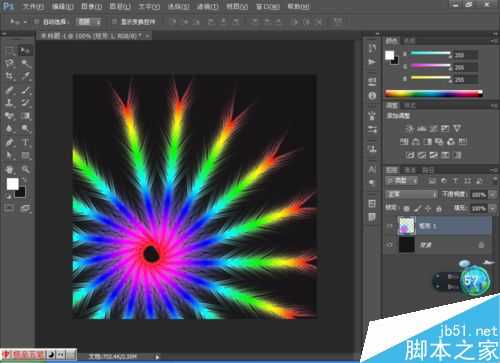Select the Healing Brush tool
Viewport: 500px width, 363px height.
click(9, 90)
